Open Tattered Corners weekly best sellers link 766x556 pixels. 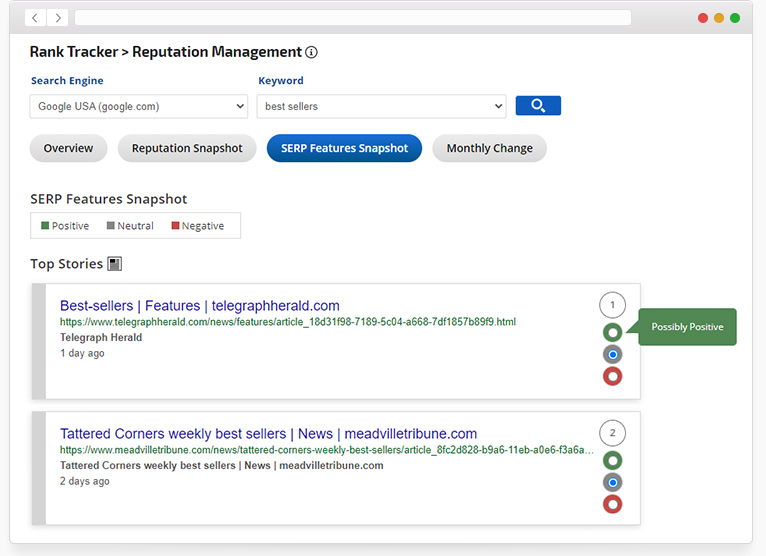pos(268,434)
